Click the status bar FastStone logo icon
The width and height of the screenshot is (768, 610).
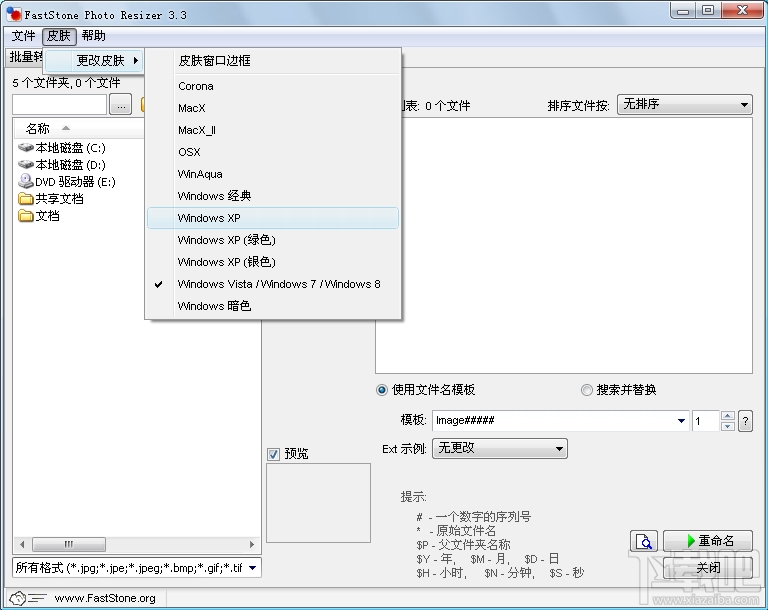(x=27, y=598)
